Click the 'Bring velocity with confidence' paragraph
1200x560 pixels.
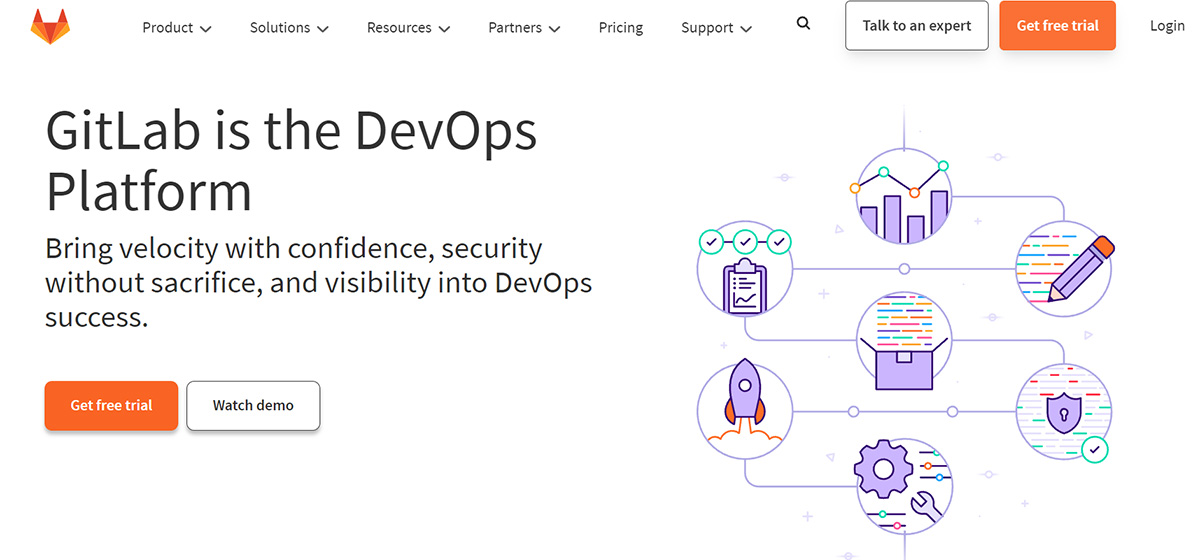click(319, 283)
